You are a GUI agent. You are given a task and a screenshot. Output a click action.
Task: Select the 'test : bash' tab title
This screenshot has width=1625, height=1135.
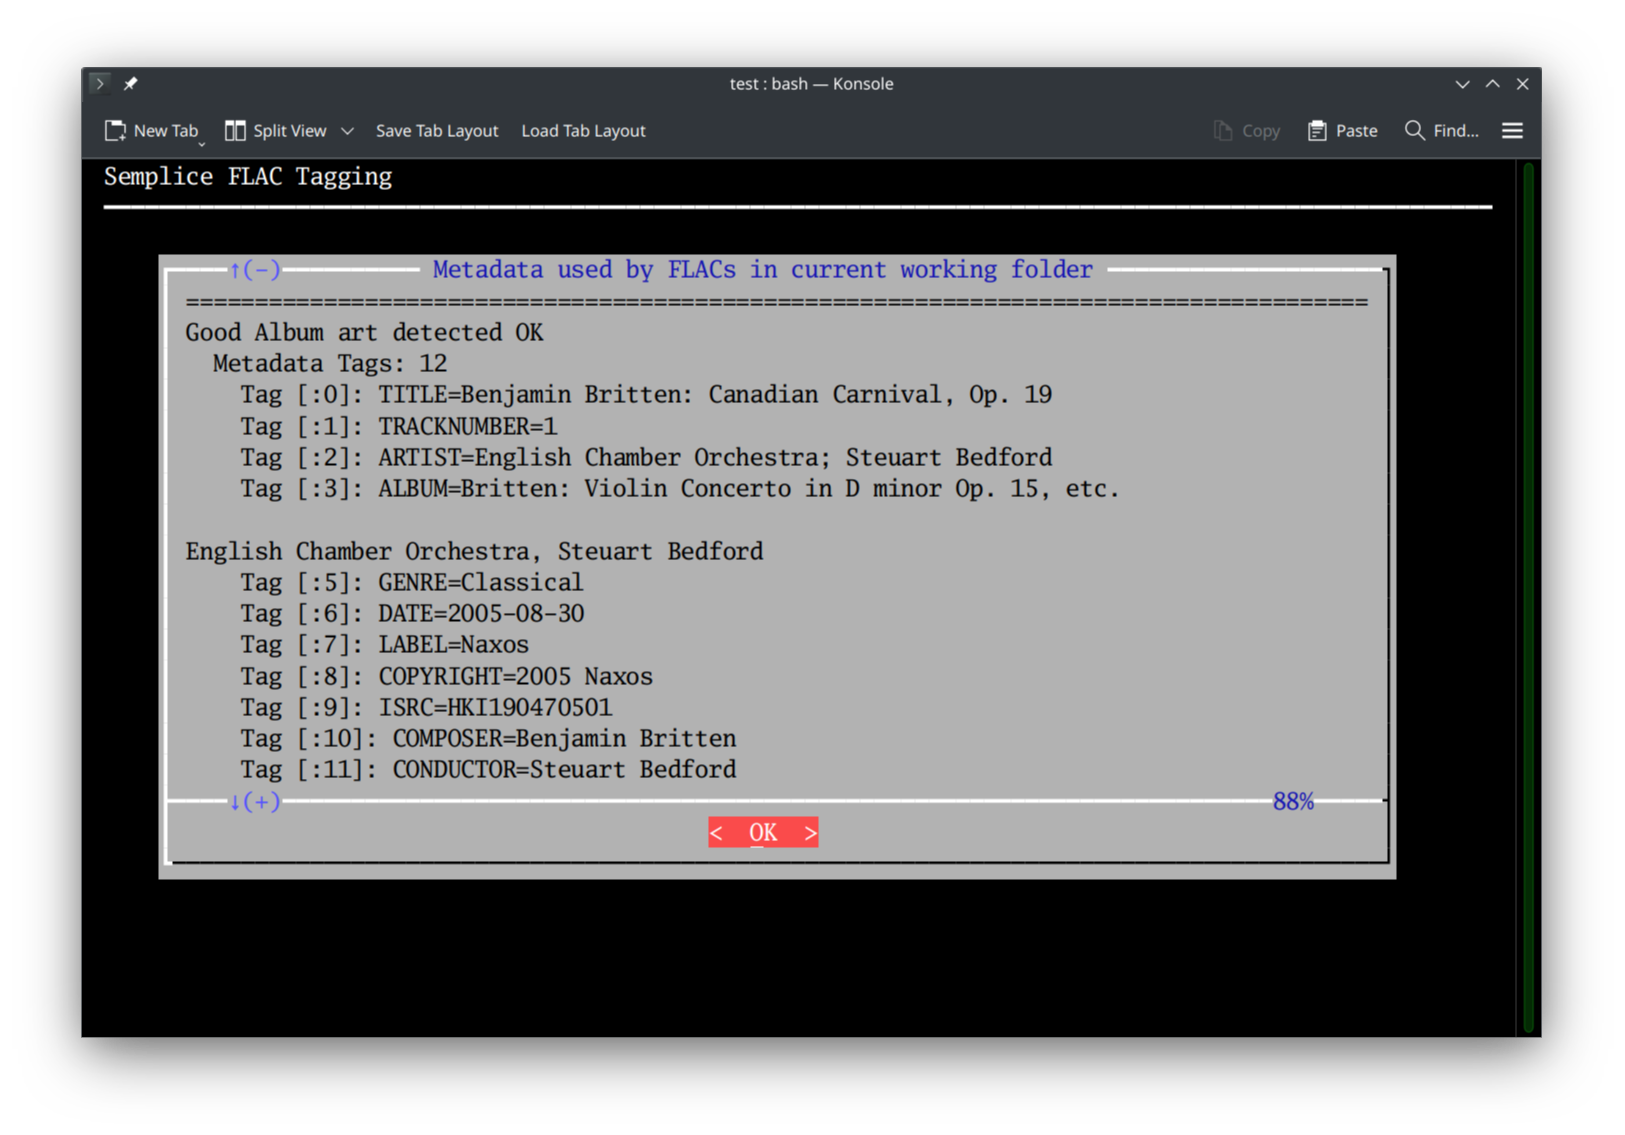click(811, 83)
